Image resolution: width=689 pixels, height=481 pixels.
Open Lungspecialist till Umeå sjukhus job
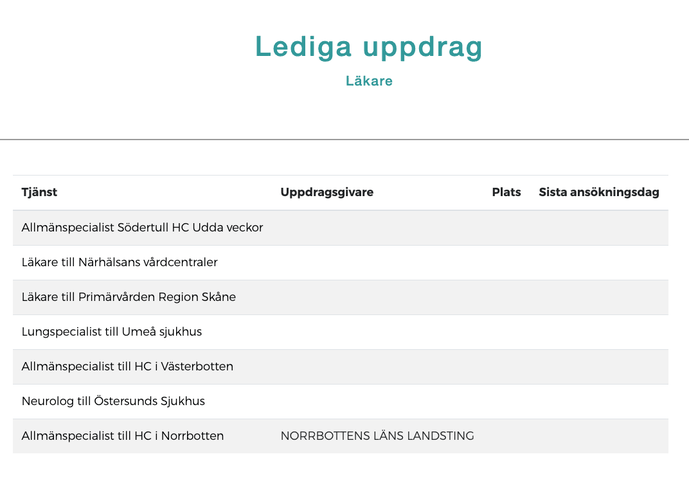click(x=111, y=331)
